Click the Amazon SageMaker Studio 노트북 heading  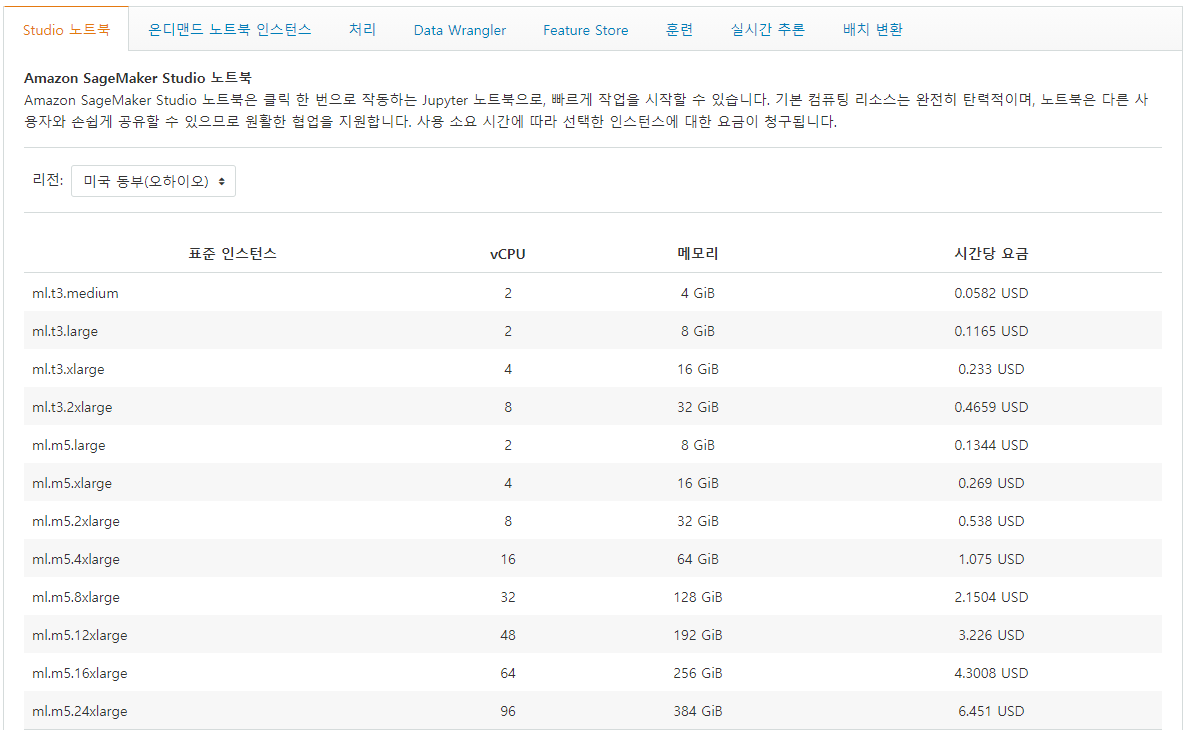coord(138,77)
